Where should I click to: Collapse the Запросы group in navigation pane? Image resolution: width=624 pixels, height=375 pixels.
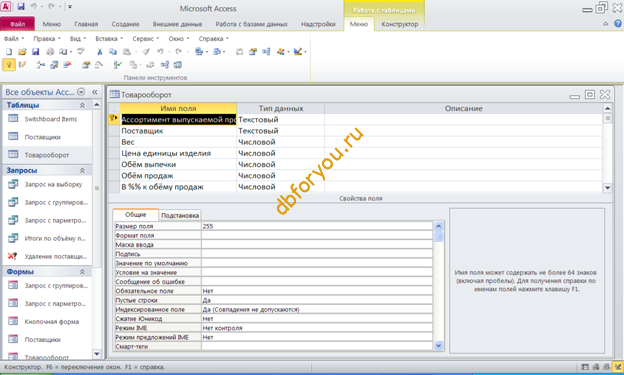tap(82, 170)
